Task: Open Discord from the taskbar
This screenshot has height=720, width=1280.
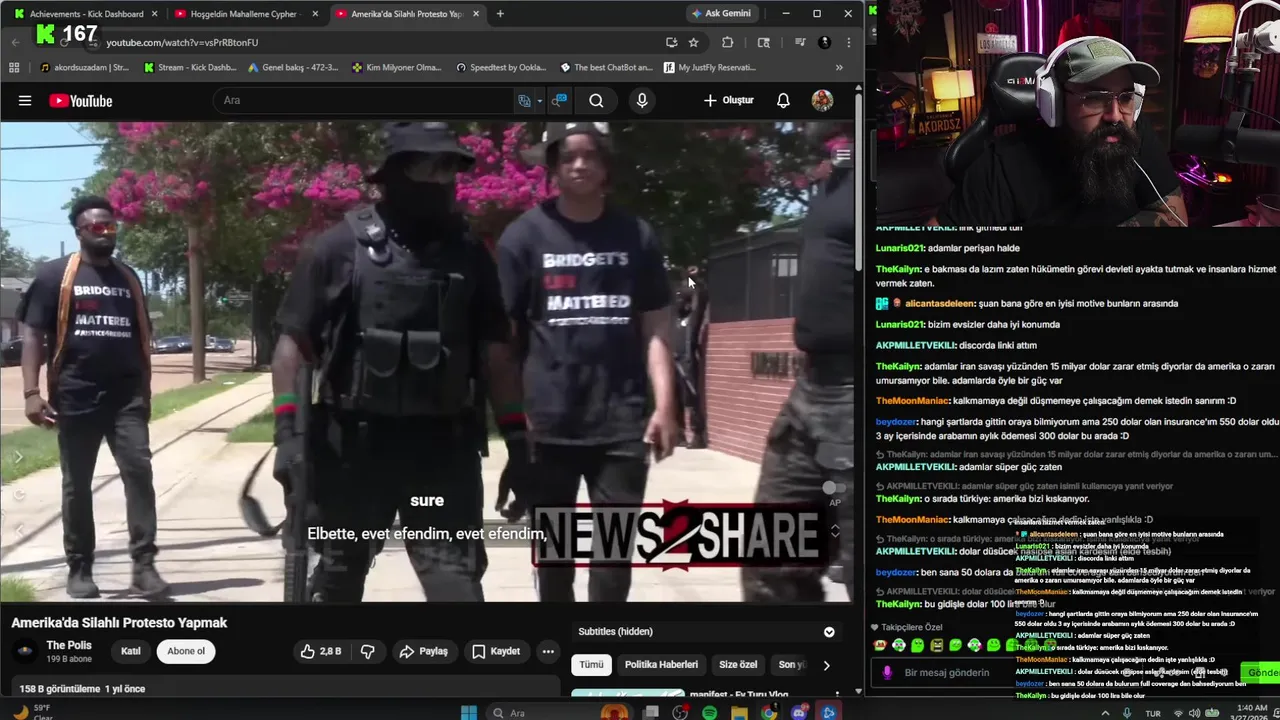Action: click(x=799, y=712)
